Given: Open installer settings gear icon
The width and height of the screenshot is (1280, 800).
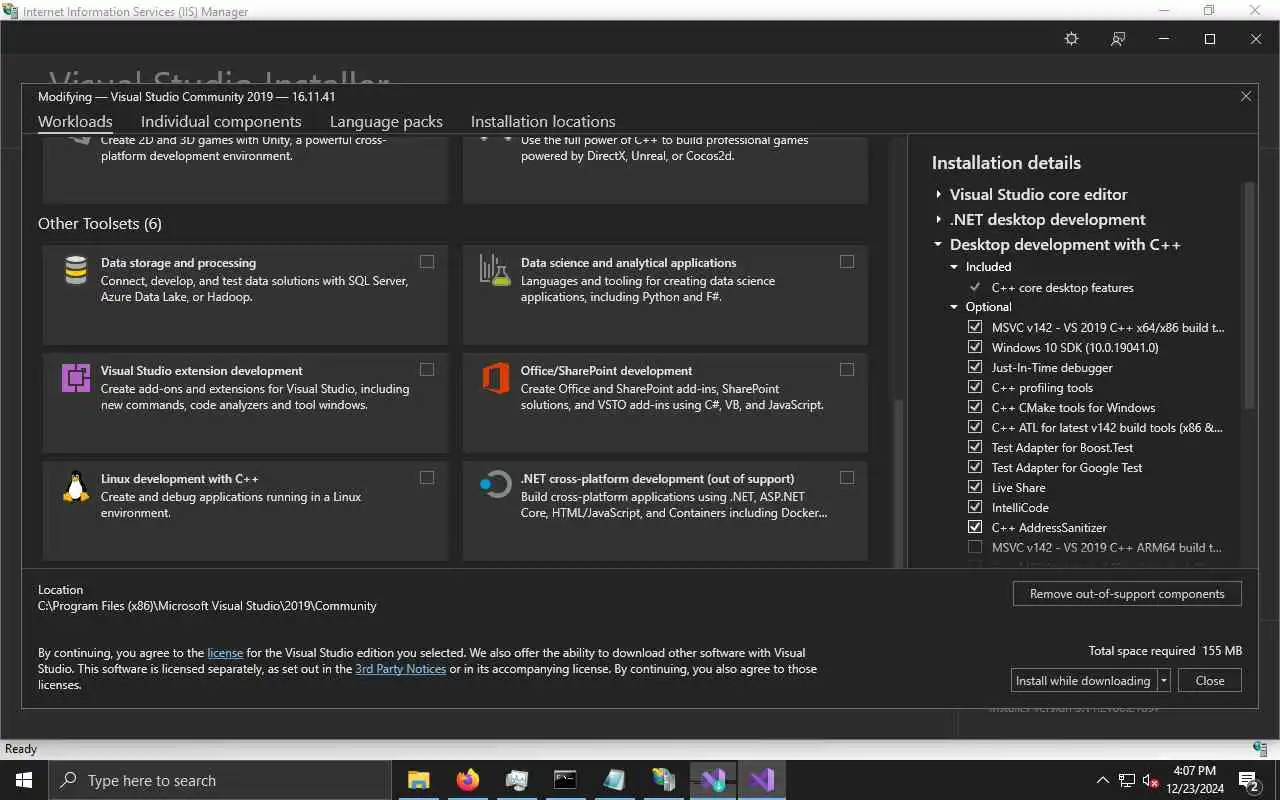Looking at the screenshot, I should point(1072,39).
